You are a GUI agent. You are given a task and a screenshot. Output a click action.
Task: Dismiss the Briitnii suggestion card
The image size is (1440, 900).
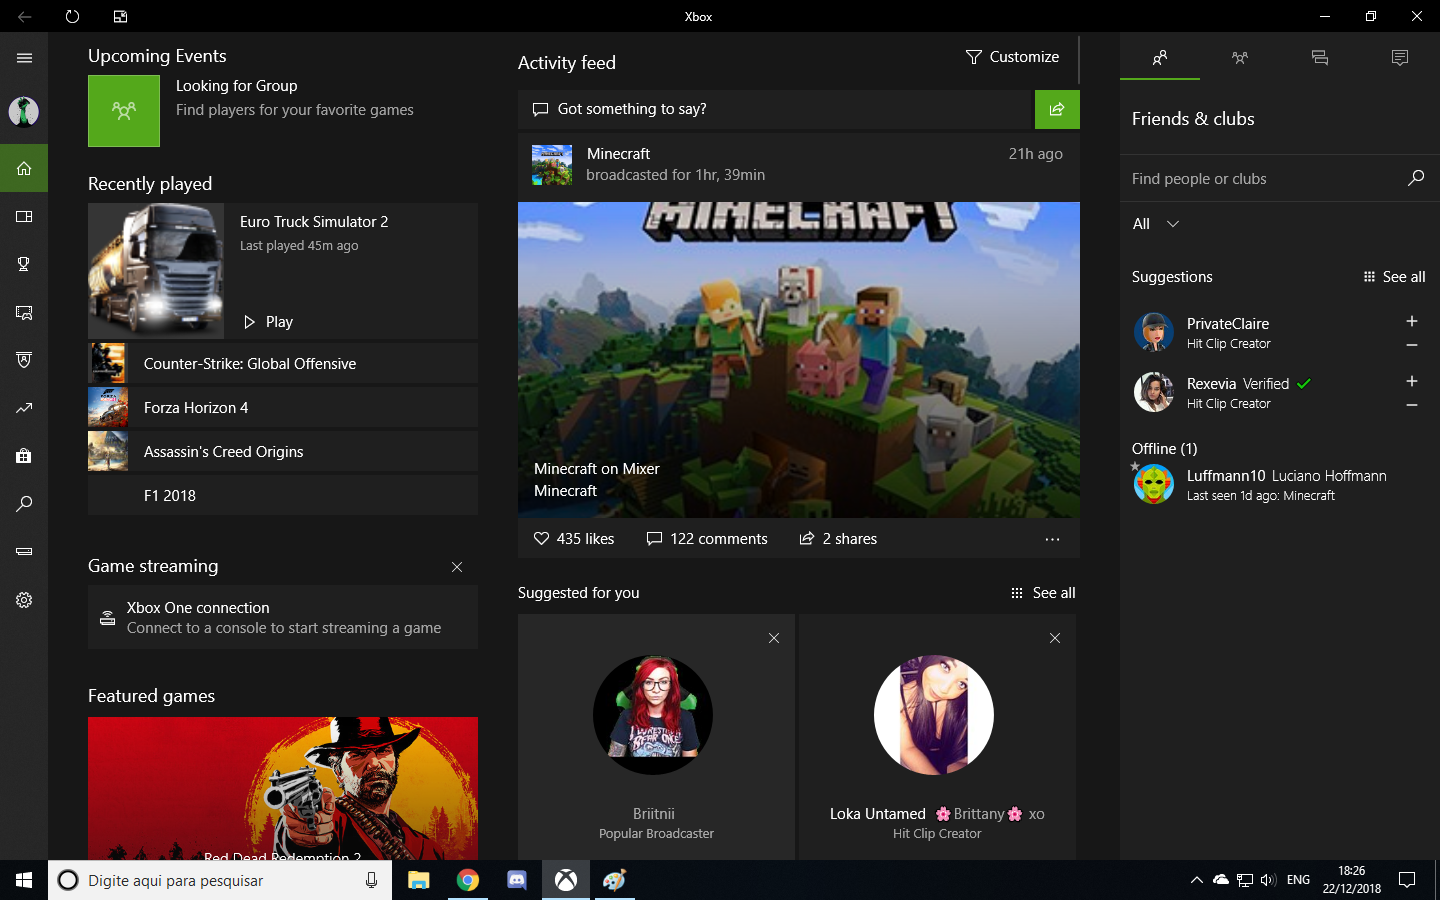point(774,638)
